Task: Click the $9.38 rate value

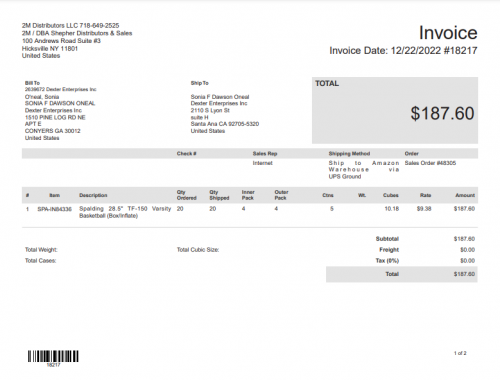Action: pyautogui.click(x=424, y=209)
